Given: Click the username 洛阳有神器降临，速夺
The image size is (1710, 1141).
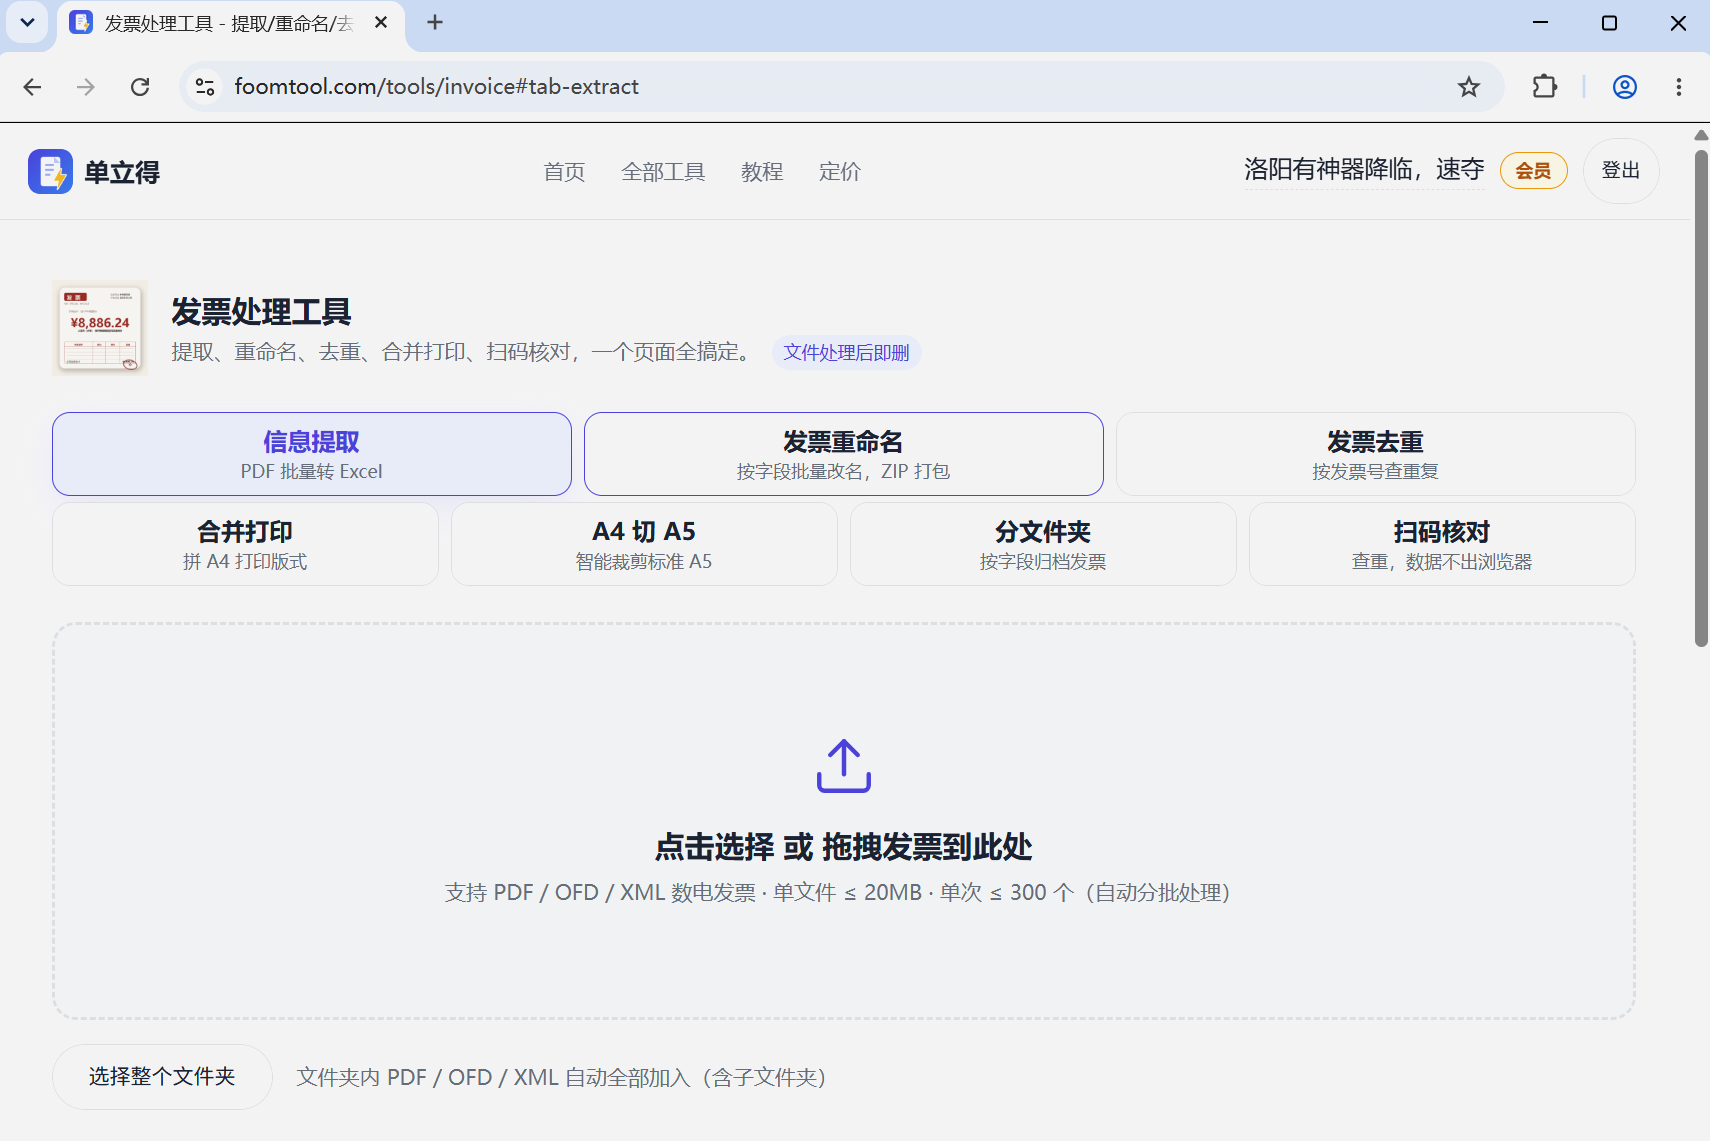Looking at the screenshot, I should click(x=1364, y=170).
